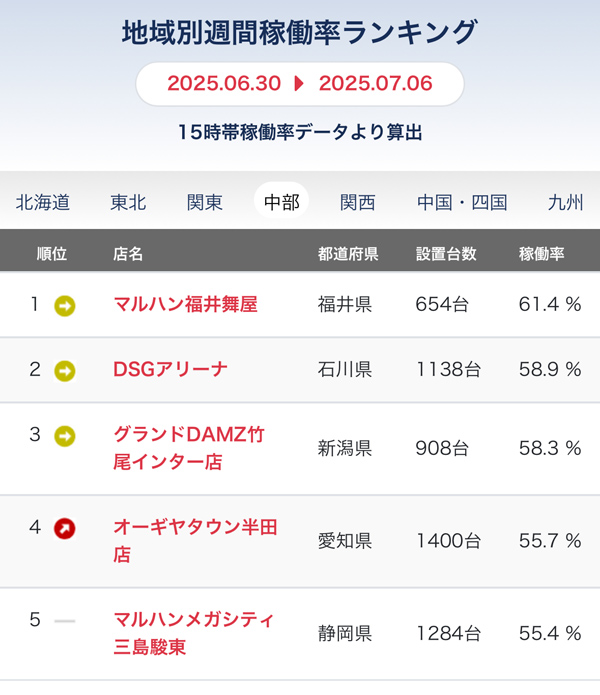
Task: Click the 稼働率 column header
Action: pyautogui.click(x=542, y=254)
